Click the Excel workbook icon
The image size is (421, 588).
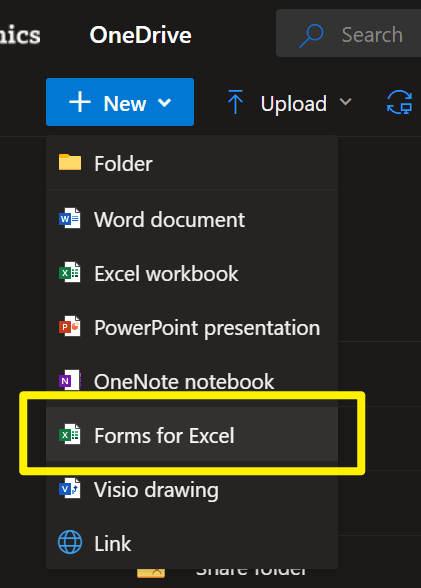(70, 273)
